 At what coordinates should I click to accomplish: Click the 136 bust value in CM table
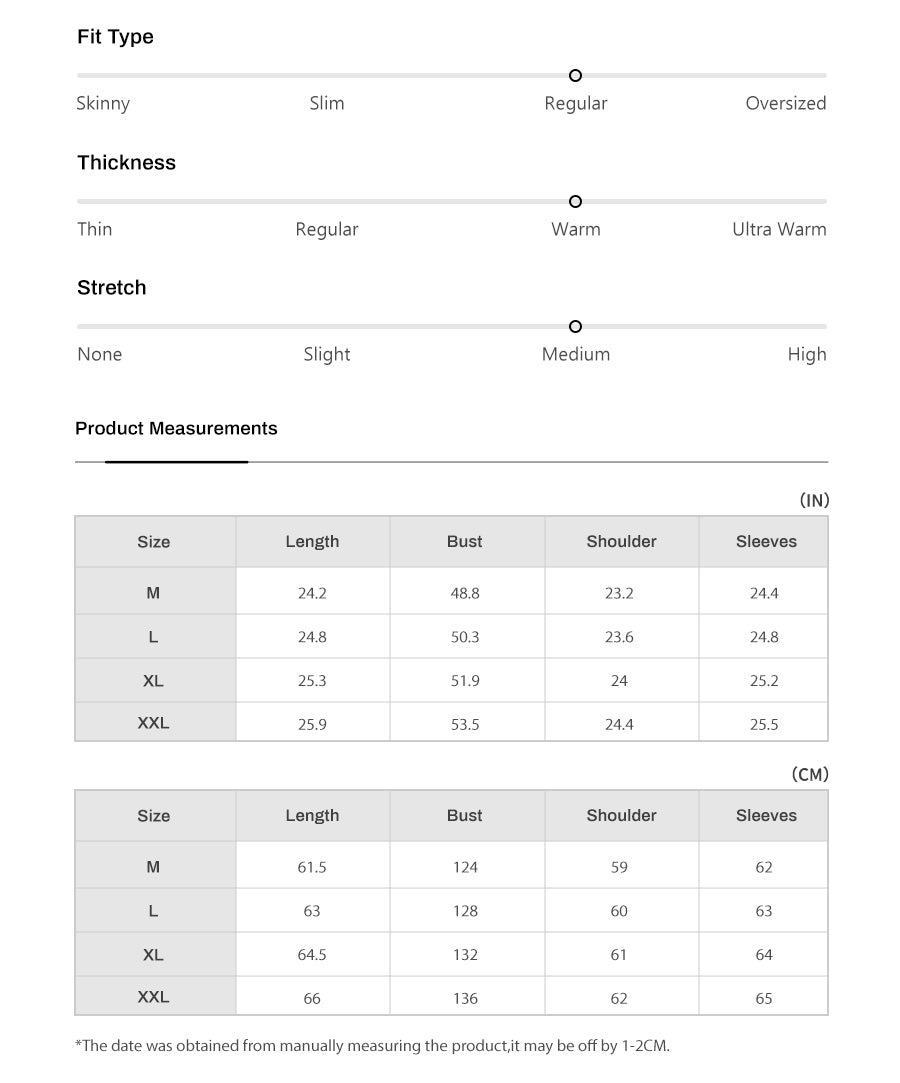[465, 998]
